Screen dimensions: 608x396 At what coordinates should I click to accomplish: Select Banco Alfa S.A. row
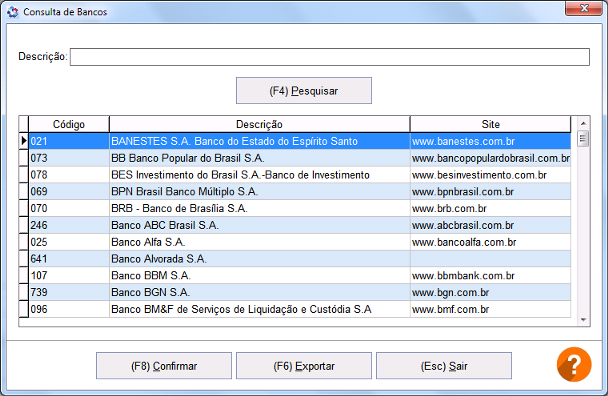coord(259,242)
